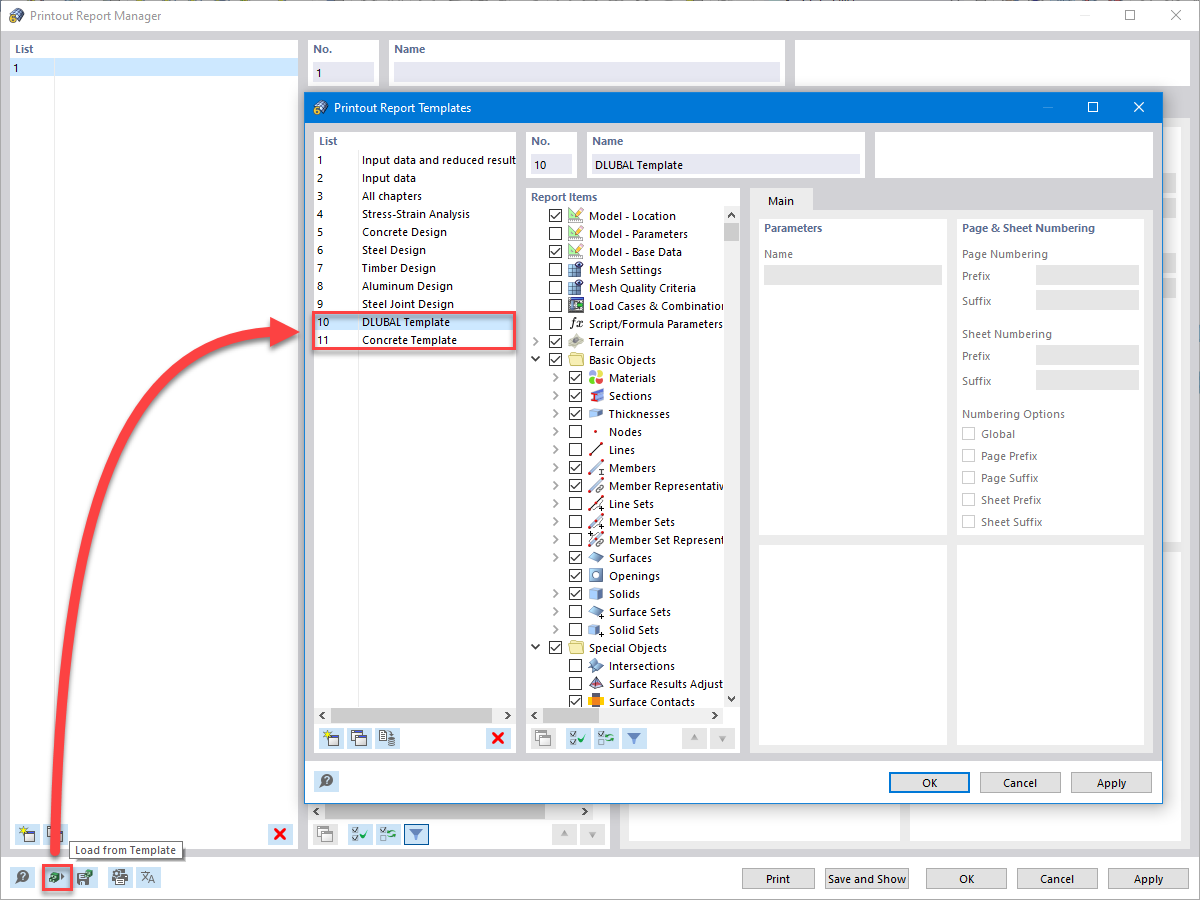Image resolution: width=1200 pixels, height=900 pixels.
Task: Click Cancel in Printout Report Templates
Action: pyautogui.click(x=1020, y=783)
